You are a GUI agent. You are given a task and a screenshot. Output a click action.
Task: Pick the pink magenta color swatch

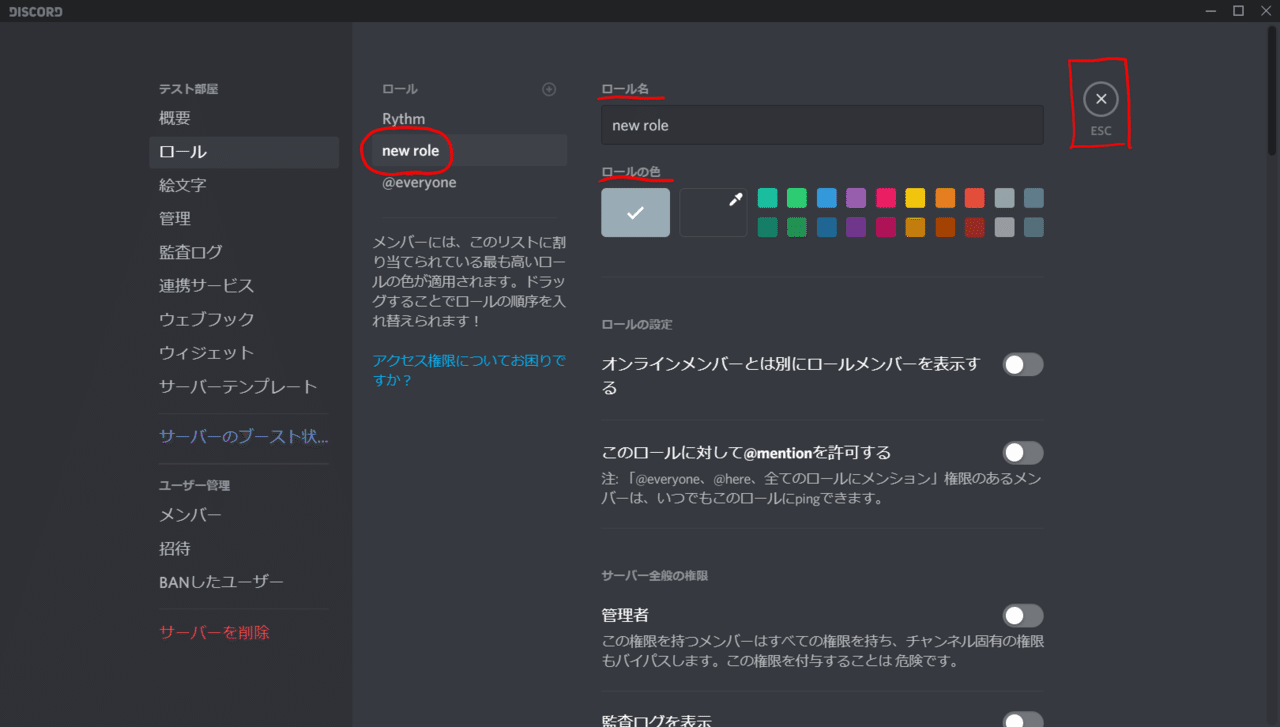[x=886, y=198]
